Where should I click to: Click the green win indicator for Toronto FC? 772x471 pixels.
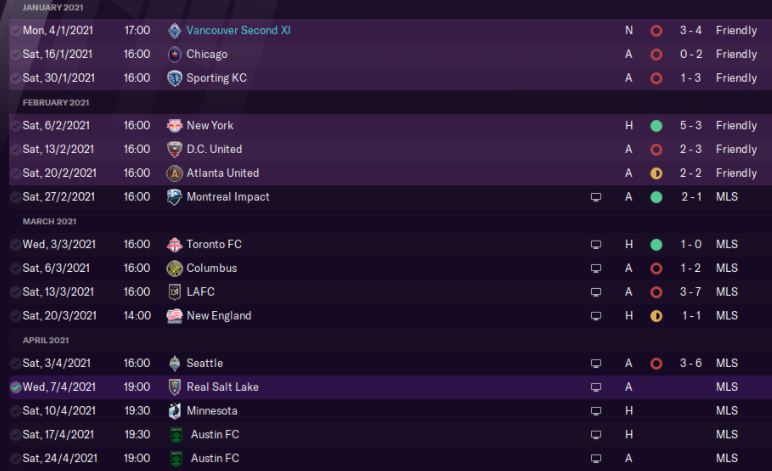656,244
